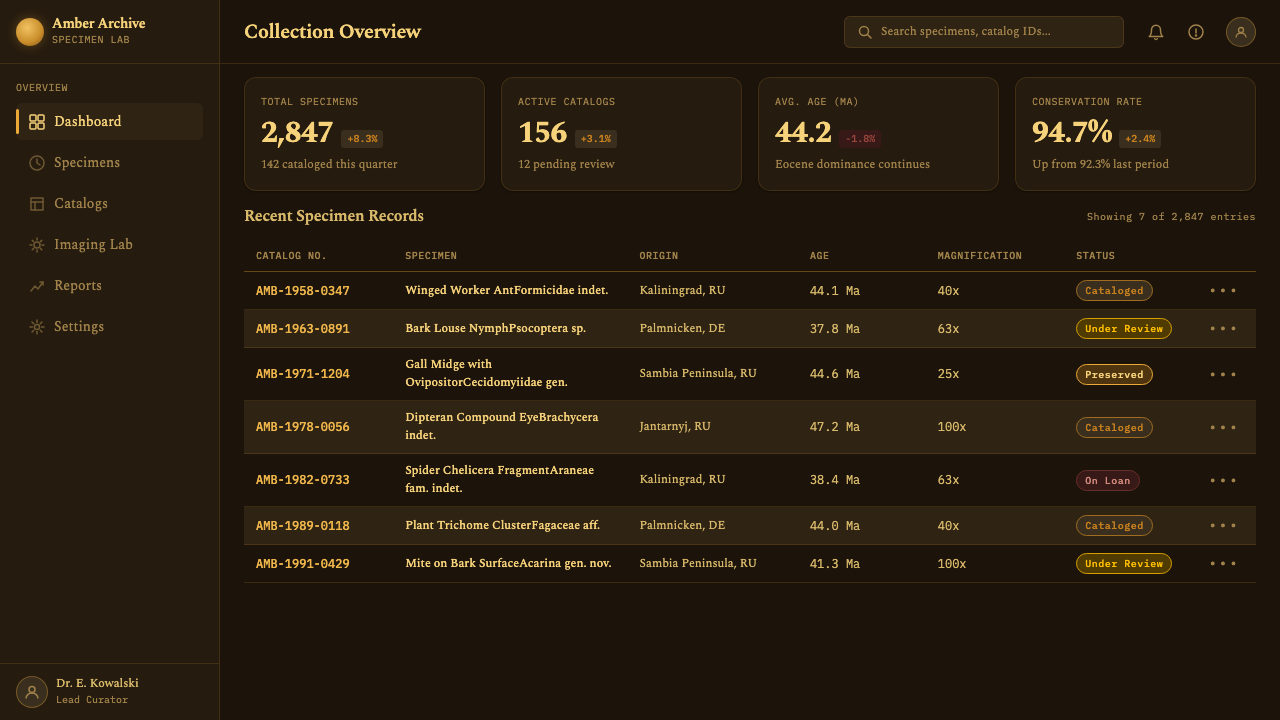
Task: Click "Recent Specimen Records" heading
Action: pyautogui.click(x=334, y=216)
